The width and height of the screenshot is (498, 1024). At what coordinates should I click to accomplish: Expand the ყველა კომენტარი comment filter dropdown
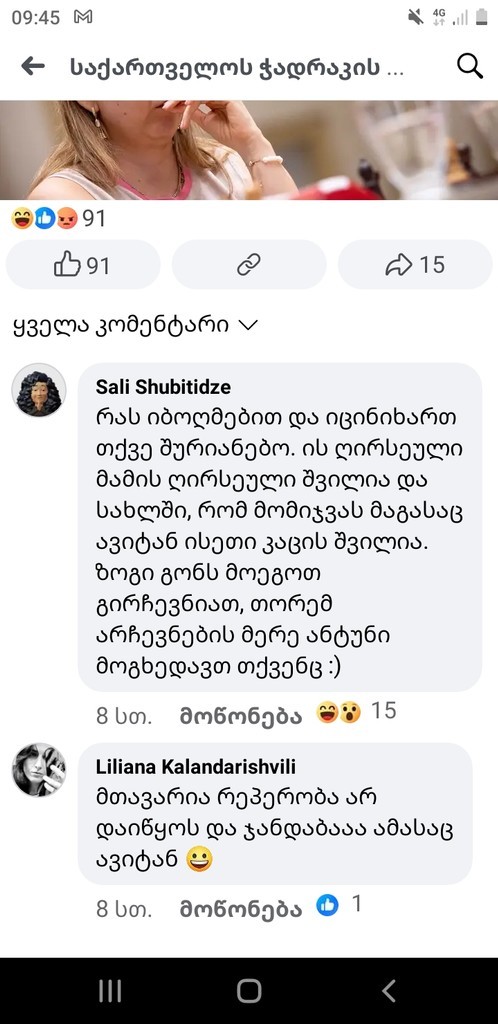coord(135,326)
